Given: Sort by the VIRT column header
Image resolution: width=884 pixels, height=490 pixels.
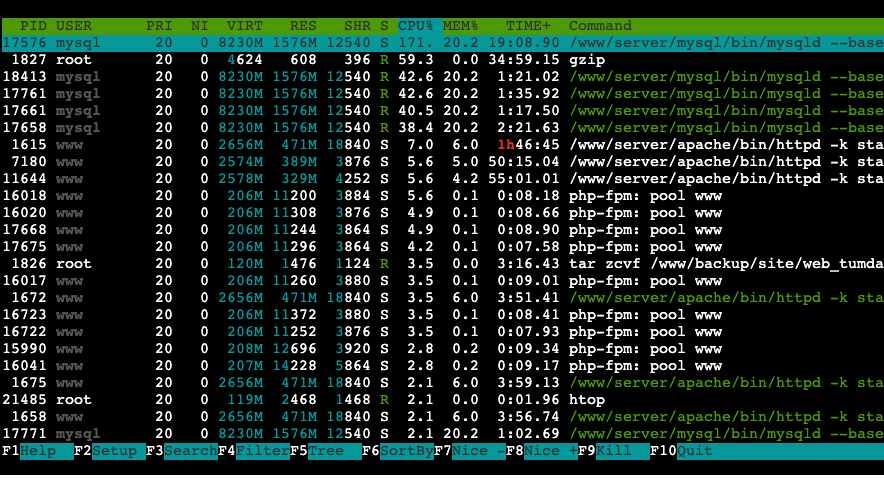Looking at the screenshot, I should coord(245,26).
